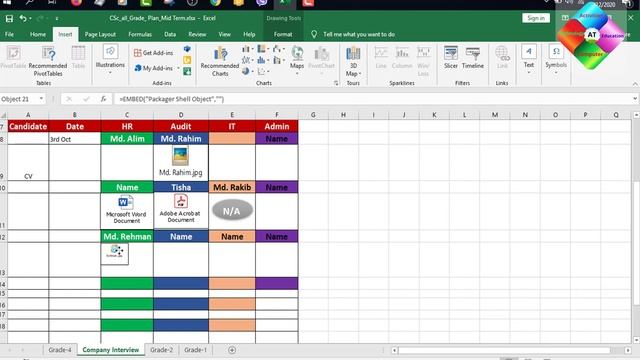The image size is (640, 360).
Task: Switch to the Grade-1 sheet
Action: 195,350
